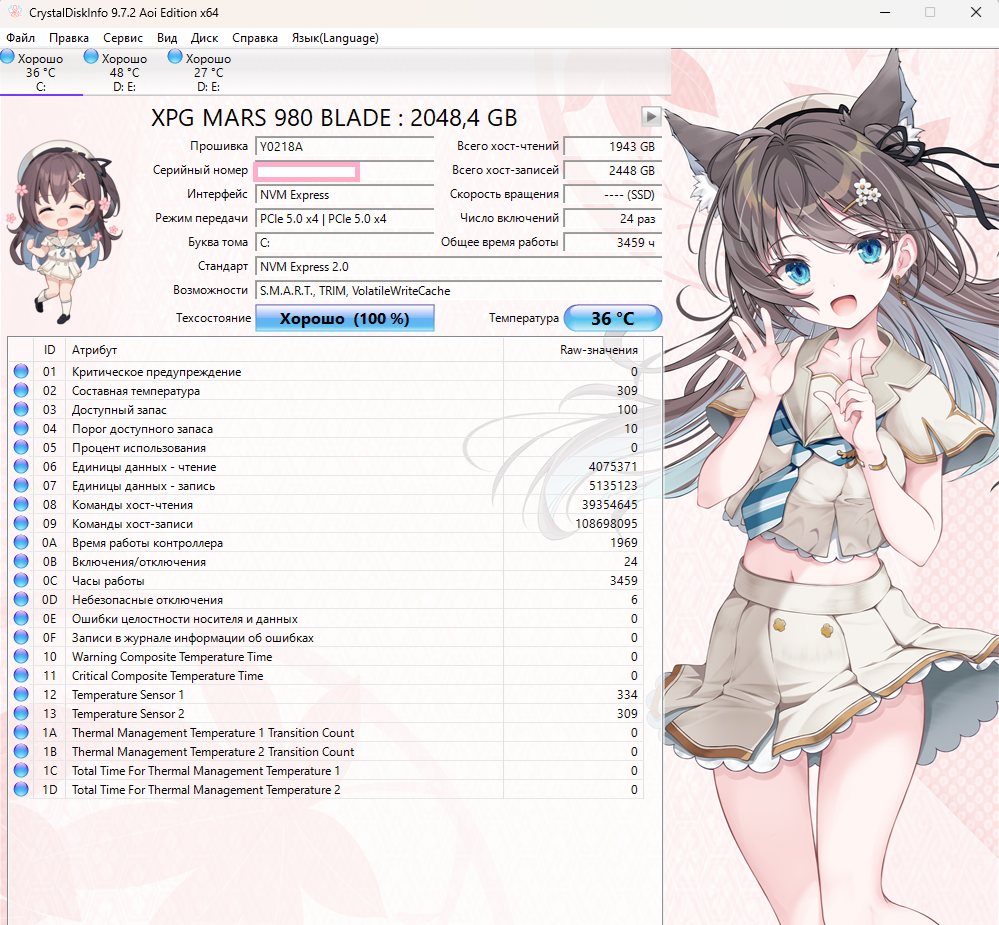Select the 36 °C drive C: tab
The width and height of the screenshot is (999, 925).
pos(41,72)
